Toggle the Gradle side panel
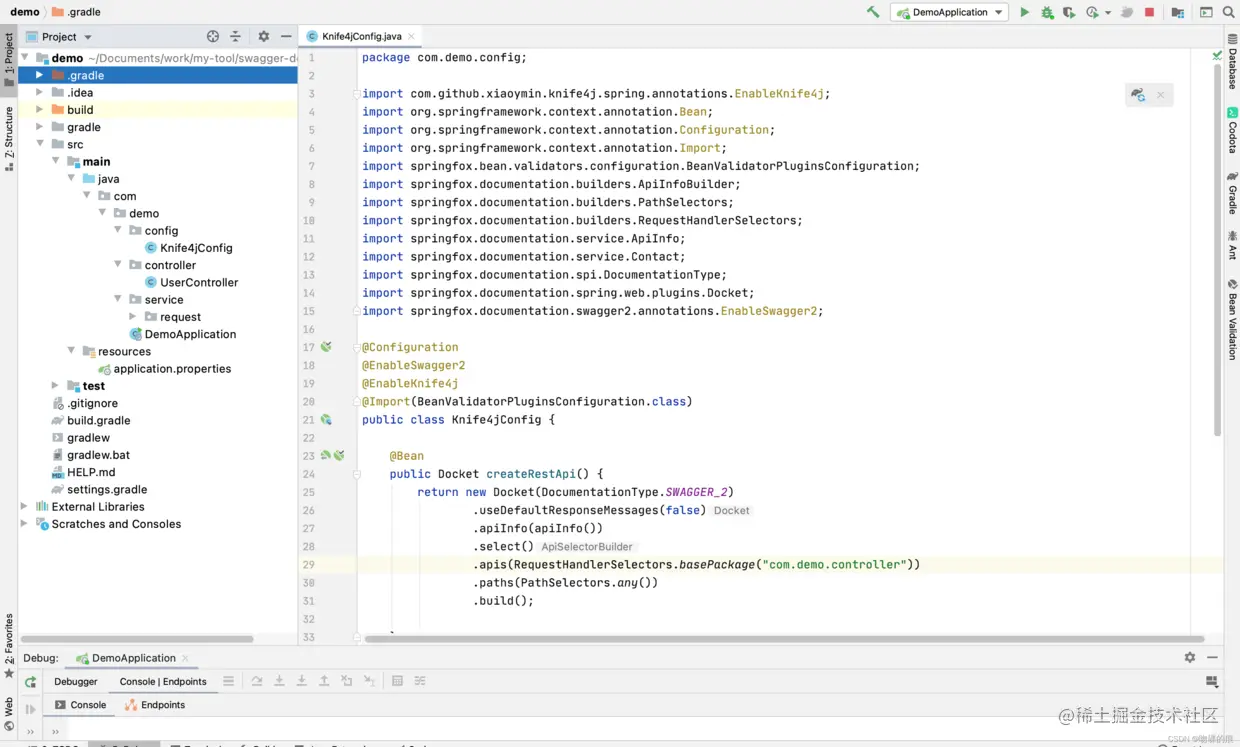1240x747 pixels. click(1232, 193)
